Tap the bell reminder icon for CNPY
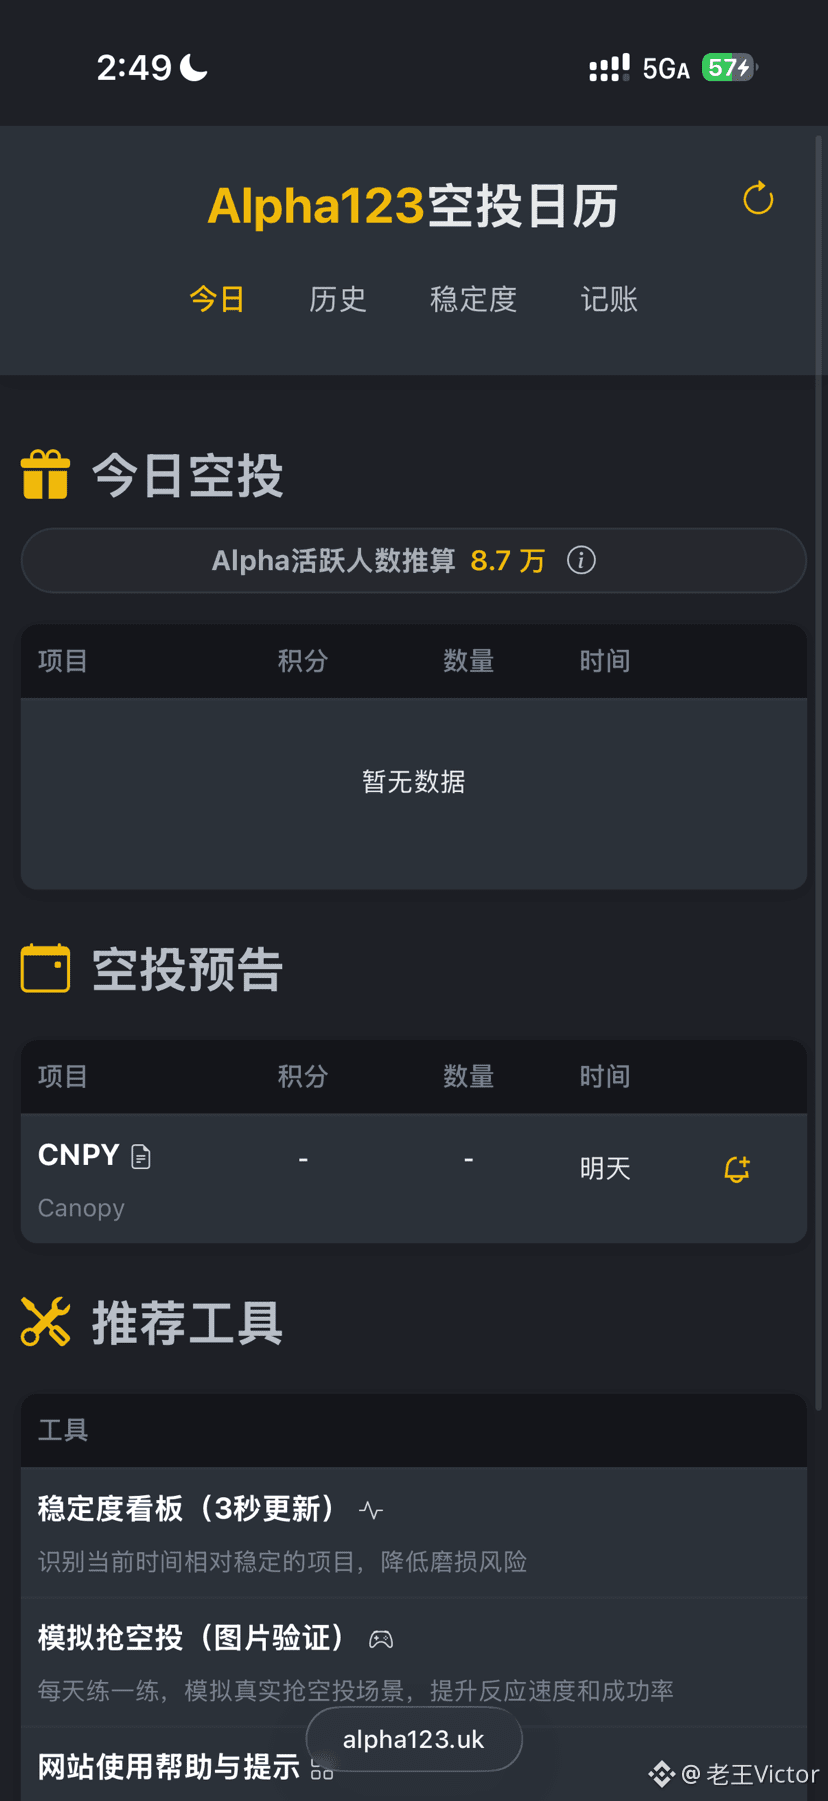Image resolution: width=828 pixels, height=1801 pixels. point(737,1169)
